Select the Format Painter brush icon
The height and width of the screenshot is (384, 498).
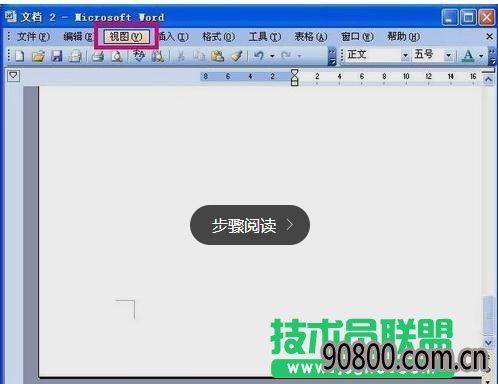pos(237,56)
